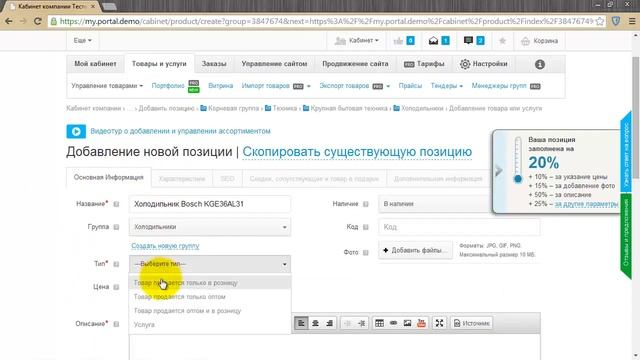Decrease indent in editor toolbar
Image resolution: width=640 pixels, height=360 pixels.
coord(347,323)
